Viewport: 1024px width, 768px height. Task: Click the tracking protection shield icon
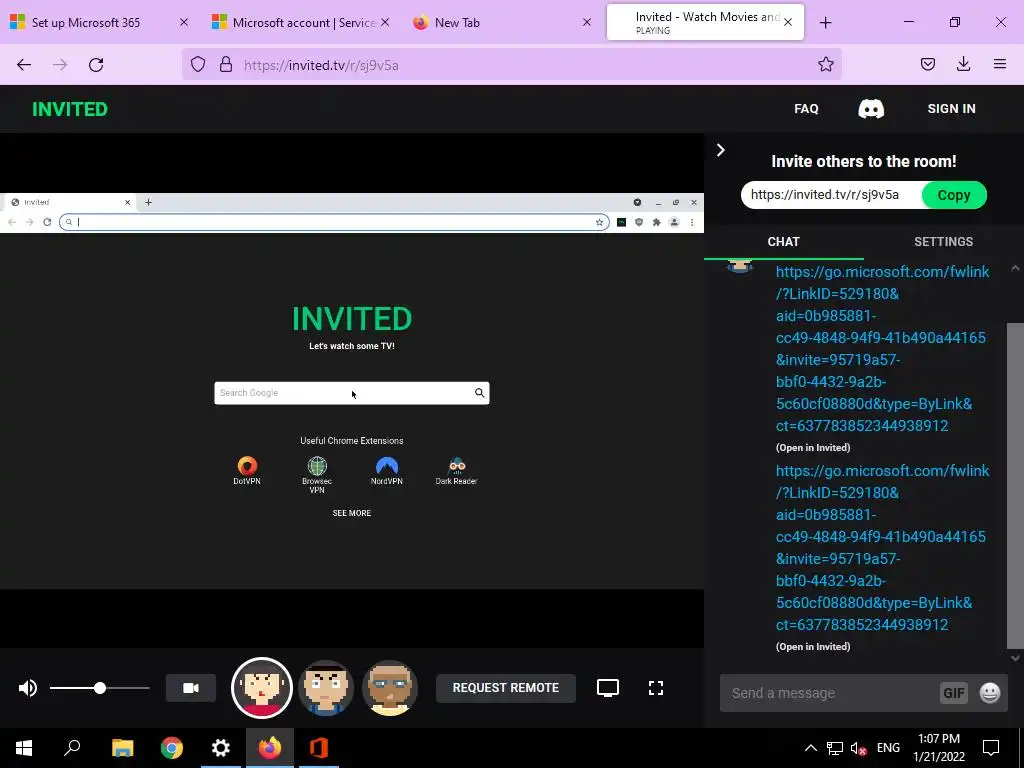(x=198, y=65)
